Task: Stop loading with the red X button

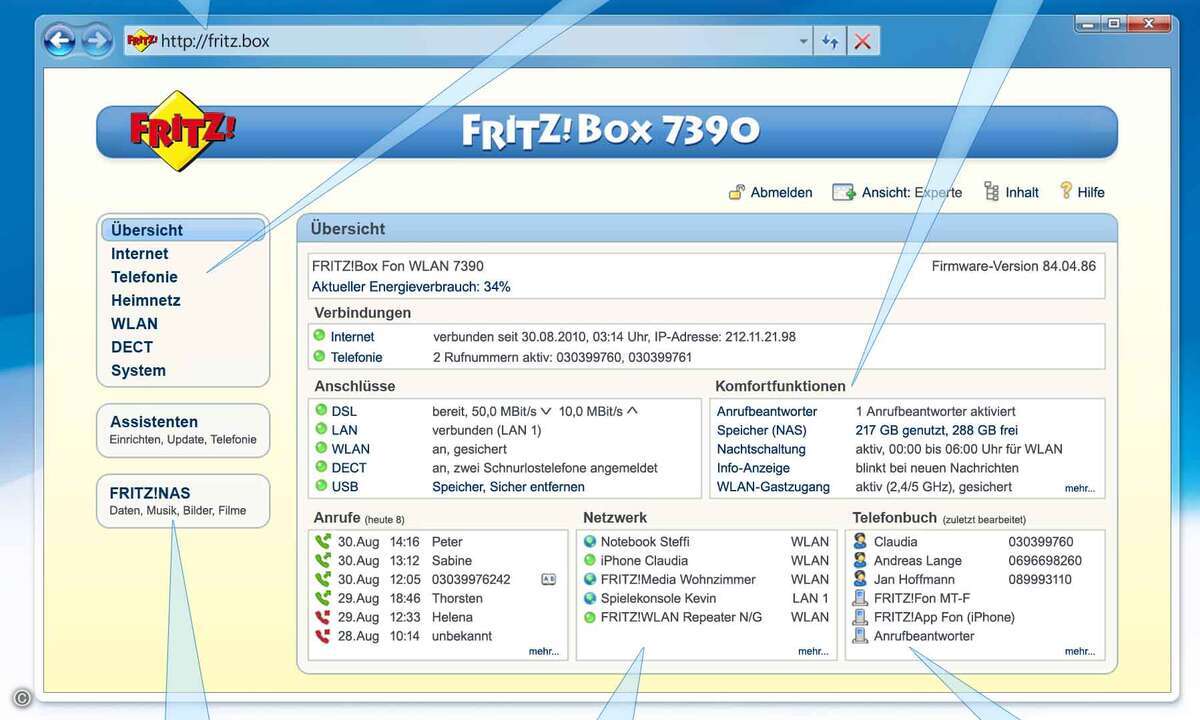Action: (x=863, y=41)
